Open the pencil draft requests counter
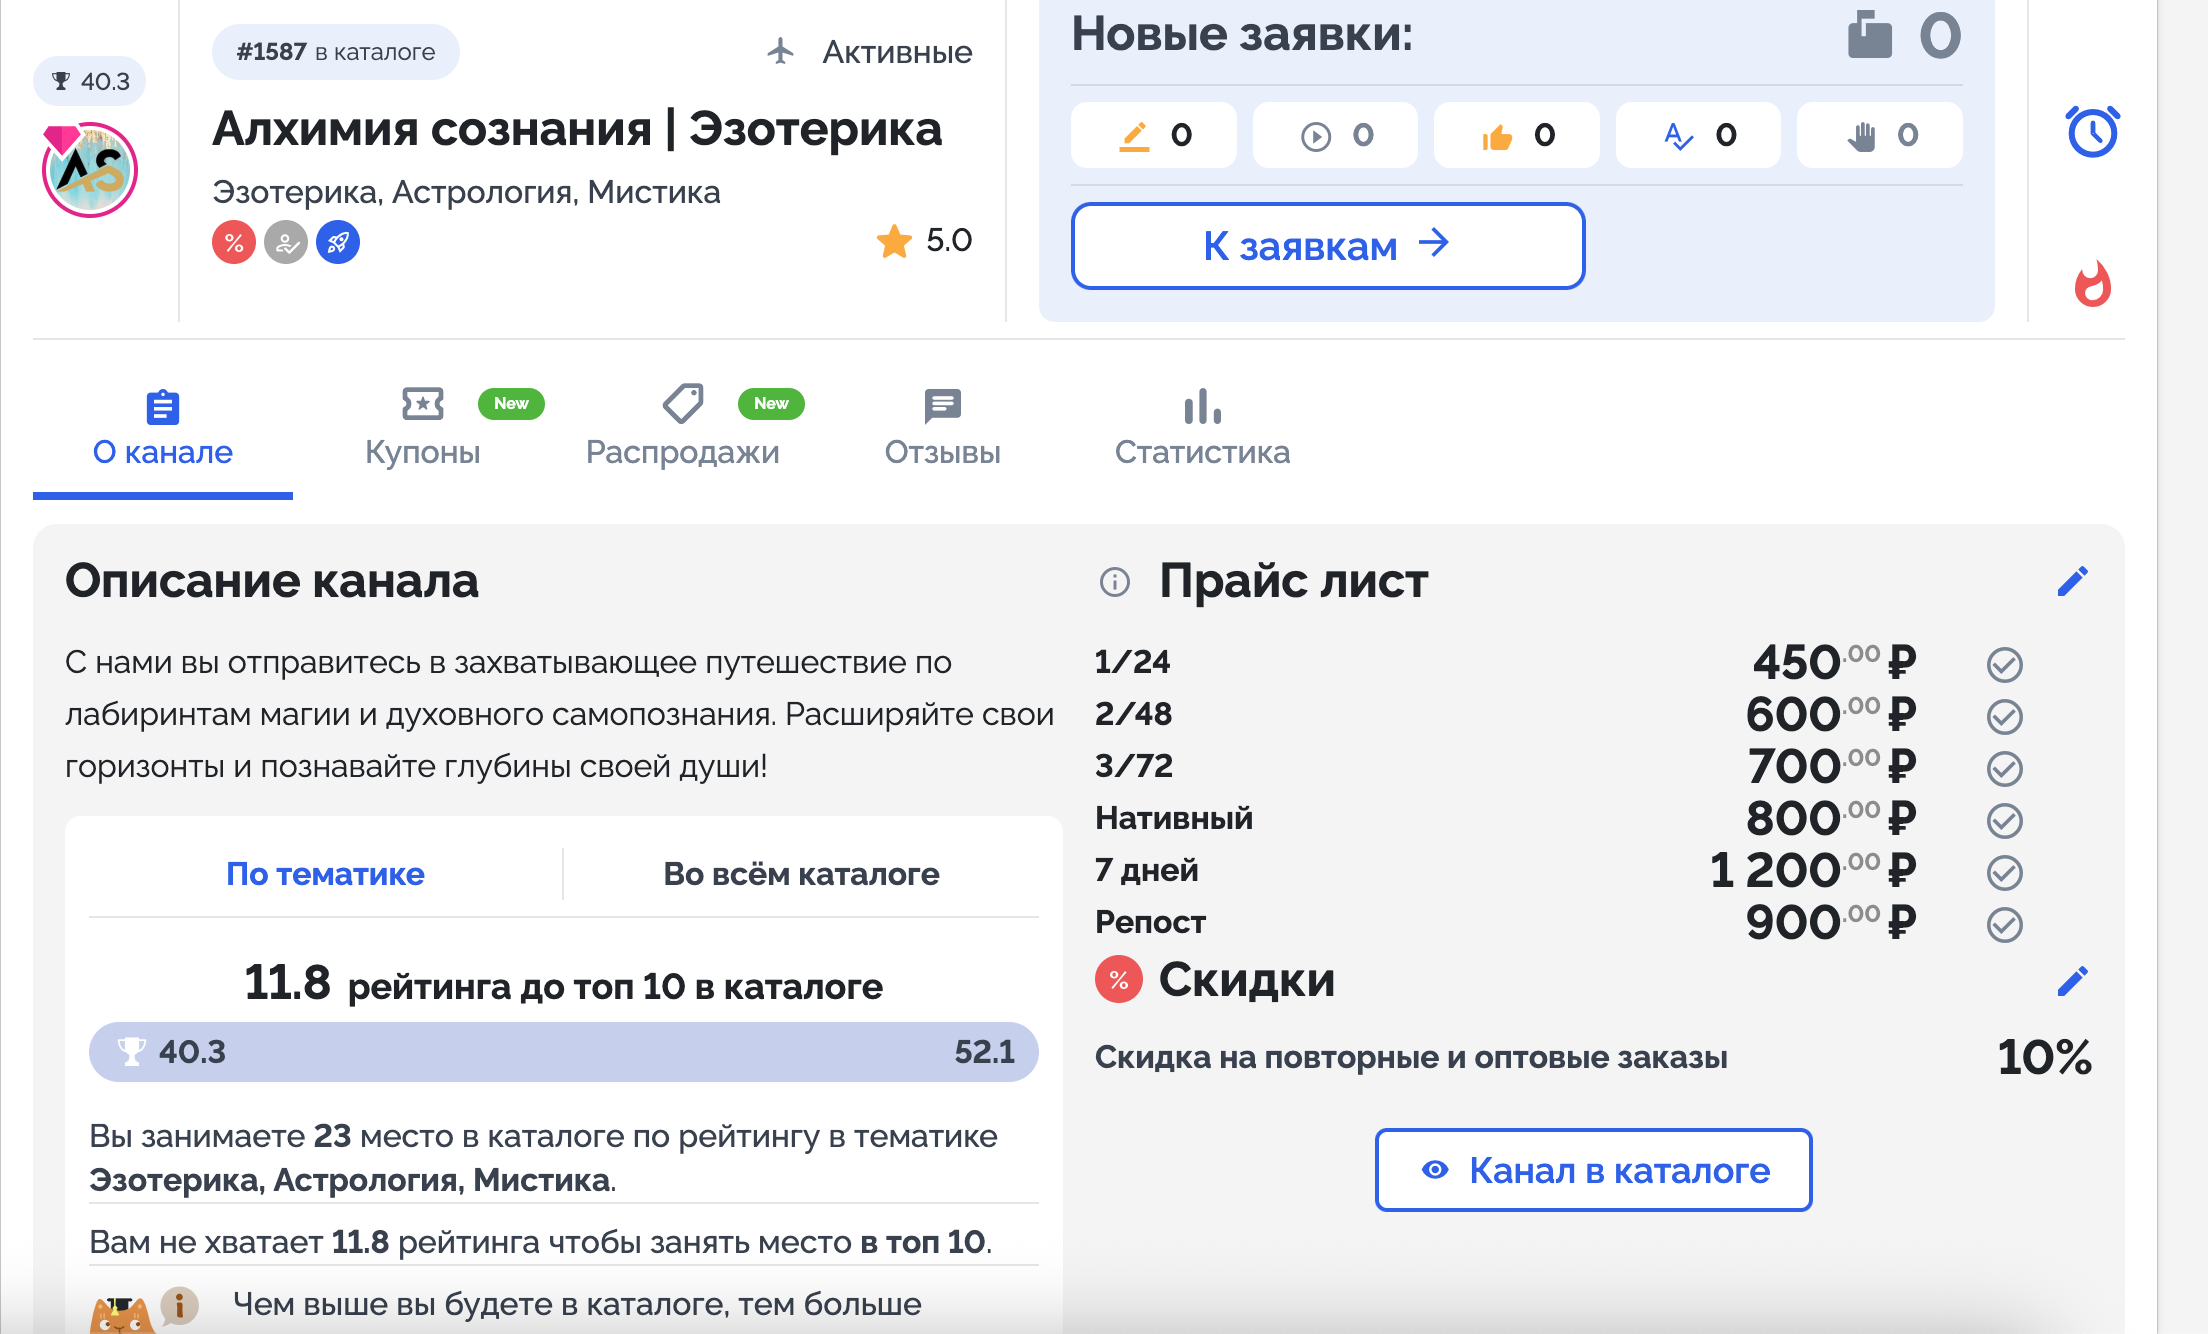 tap(1154, 135)
